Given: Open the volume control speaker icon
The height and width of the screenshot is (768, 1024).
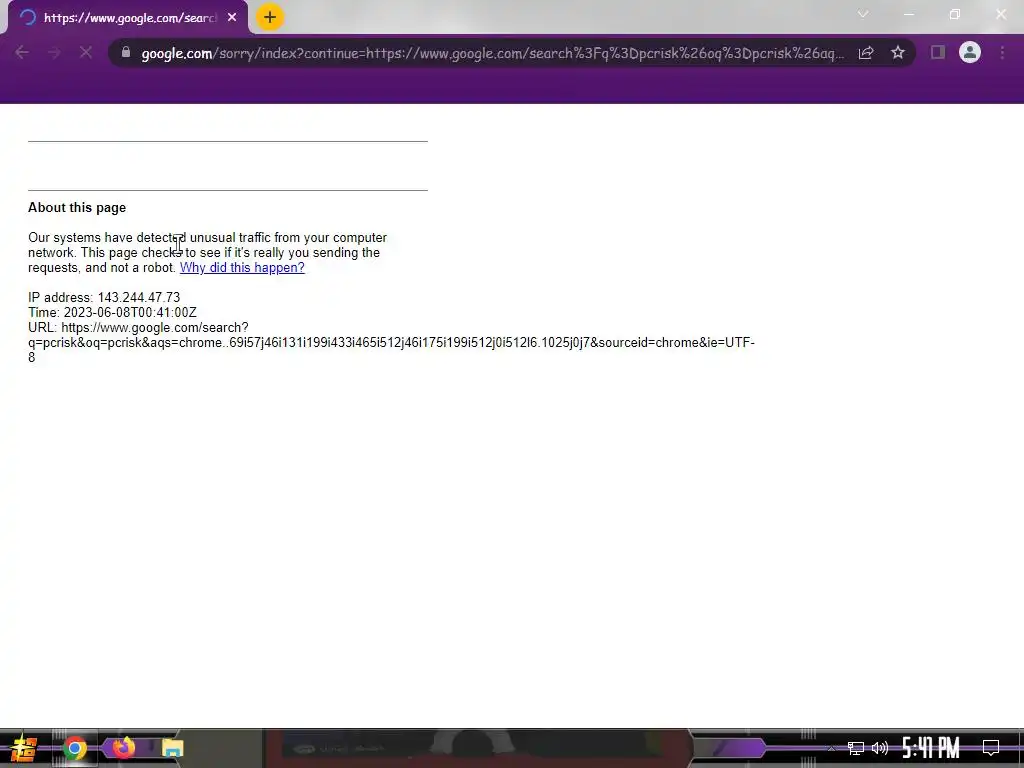Looking at the screenshot, I should click(880, 748).
